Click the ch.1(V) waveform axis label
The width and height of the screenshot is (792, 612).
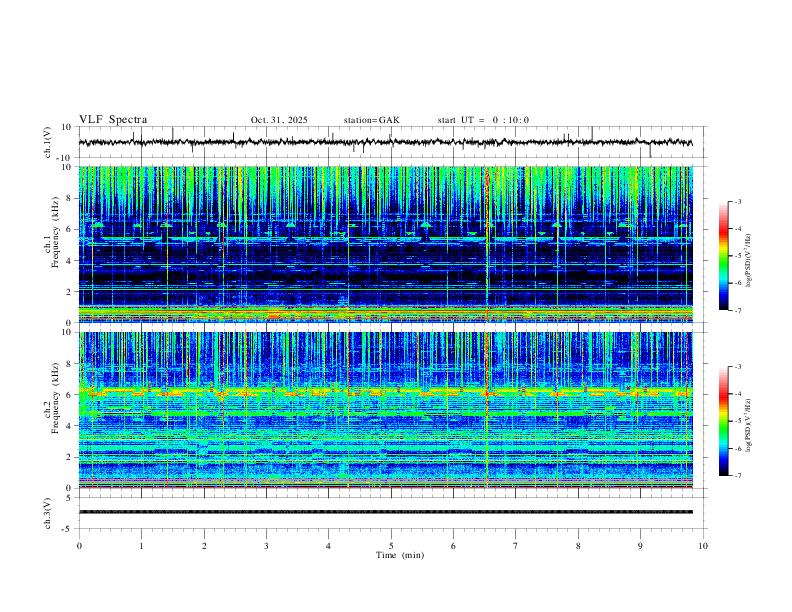click(48, 142)
